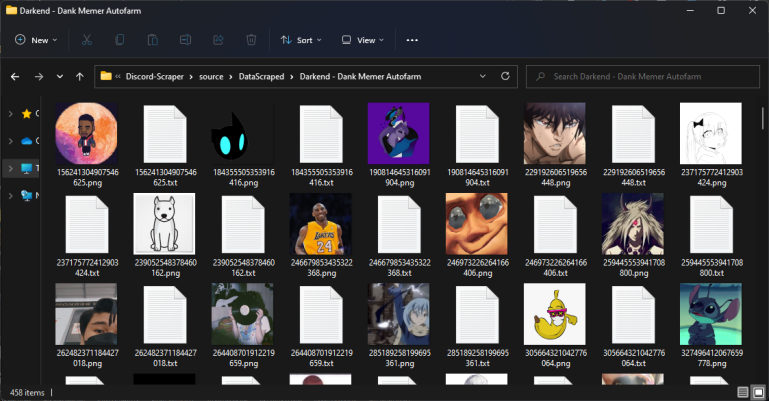The height and width of the screenshot is (401, 769).
Task: Click Discord-Scraper in the address path
Action: coord(154,76)
